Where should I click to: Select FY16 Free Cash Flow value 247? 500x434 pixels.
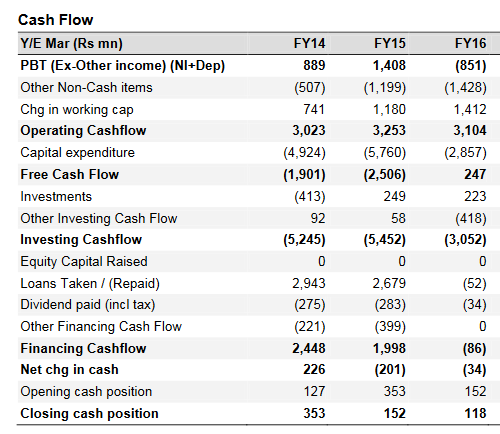coord(475,174)
